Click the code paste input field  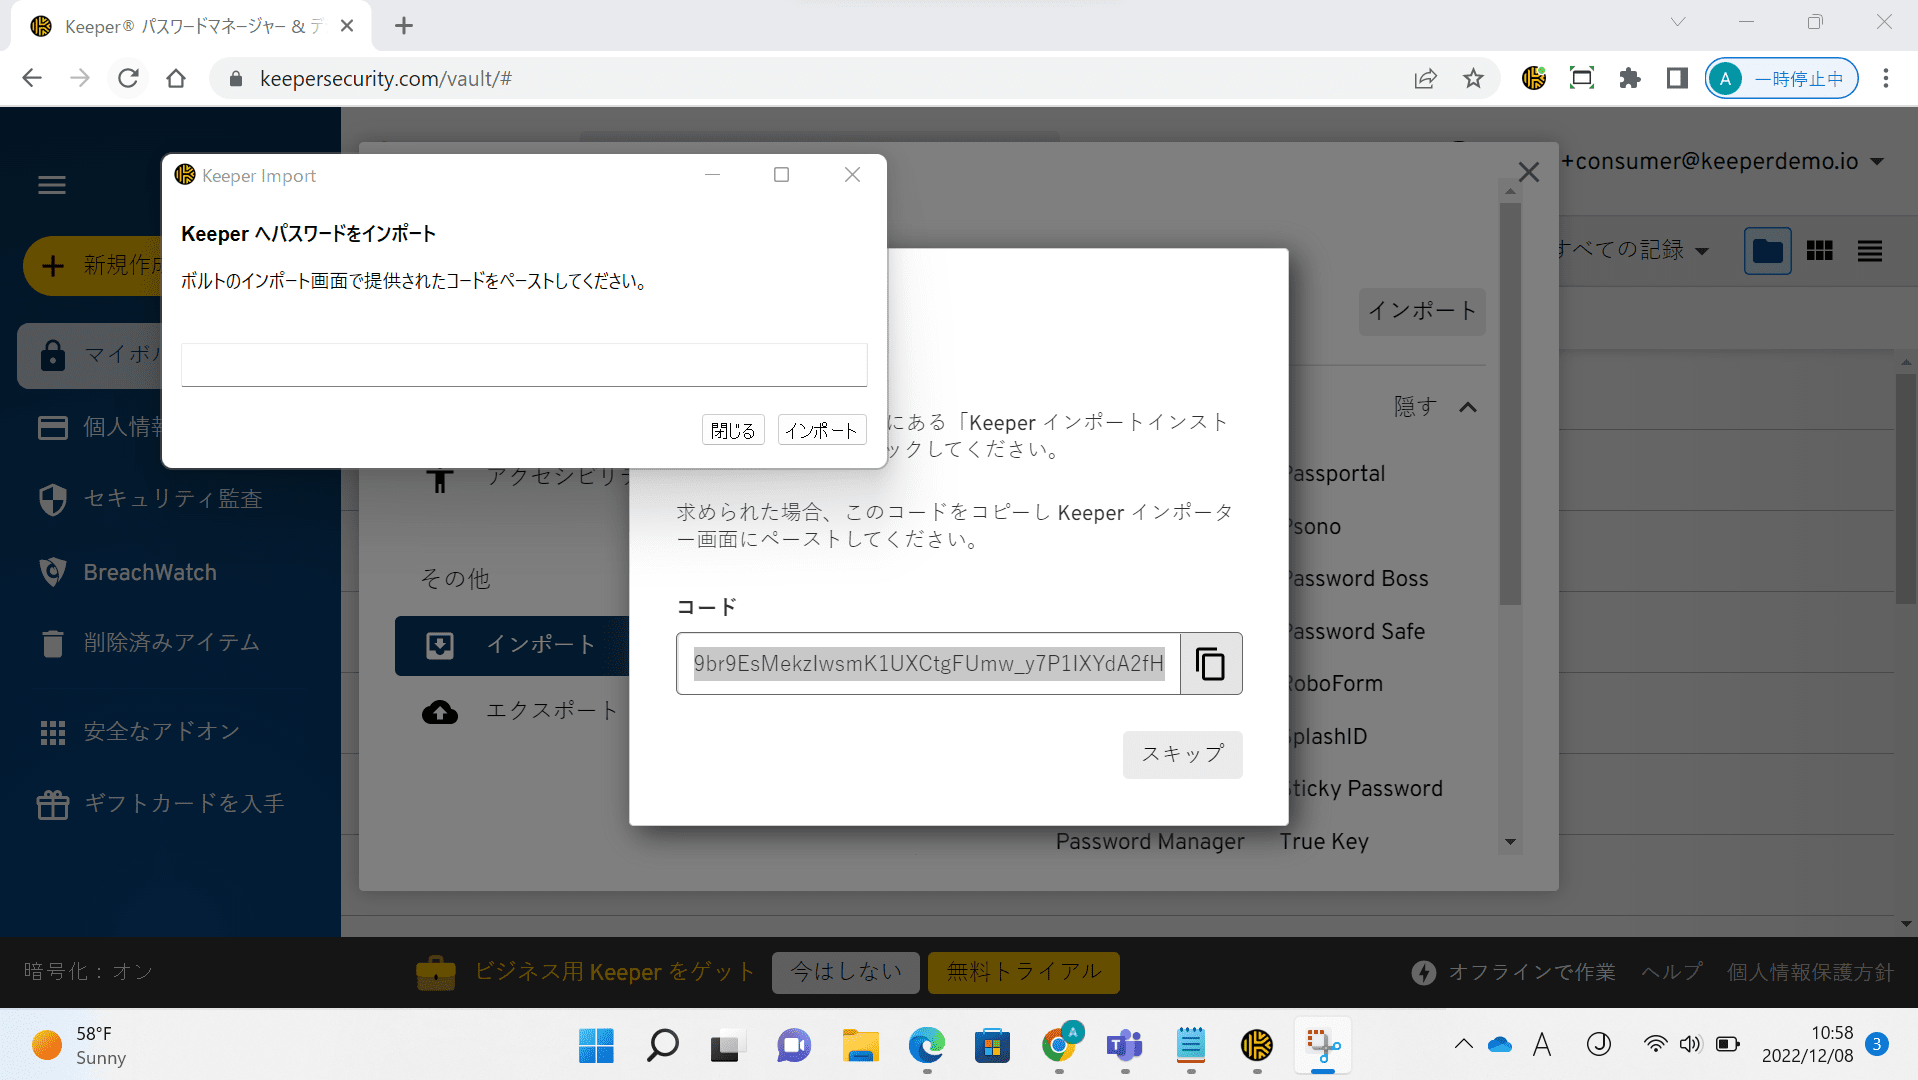coord(524,365)
